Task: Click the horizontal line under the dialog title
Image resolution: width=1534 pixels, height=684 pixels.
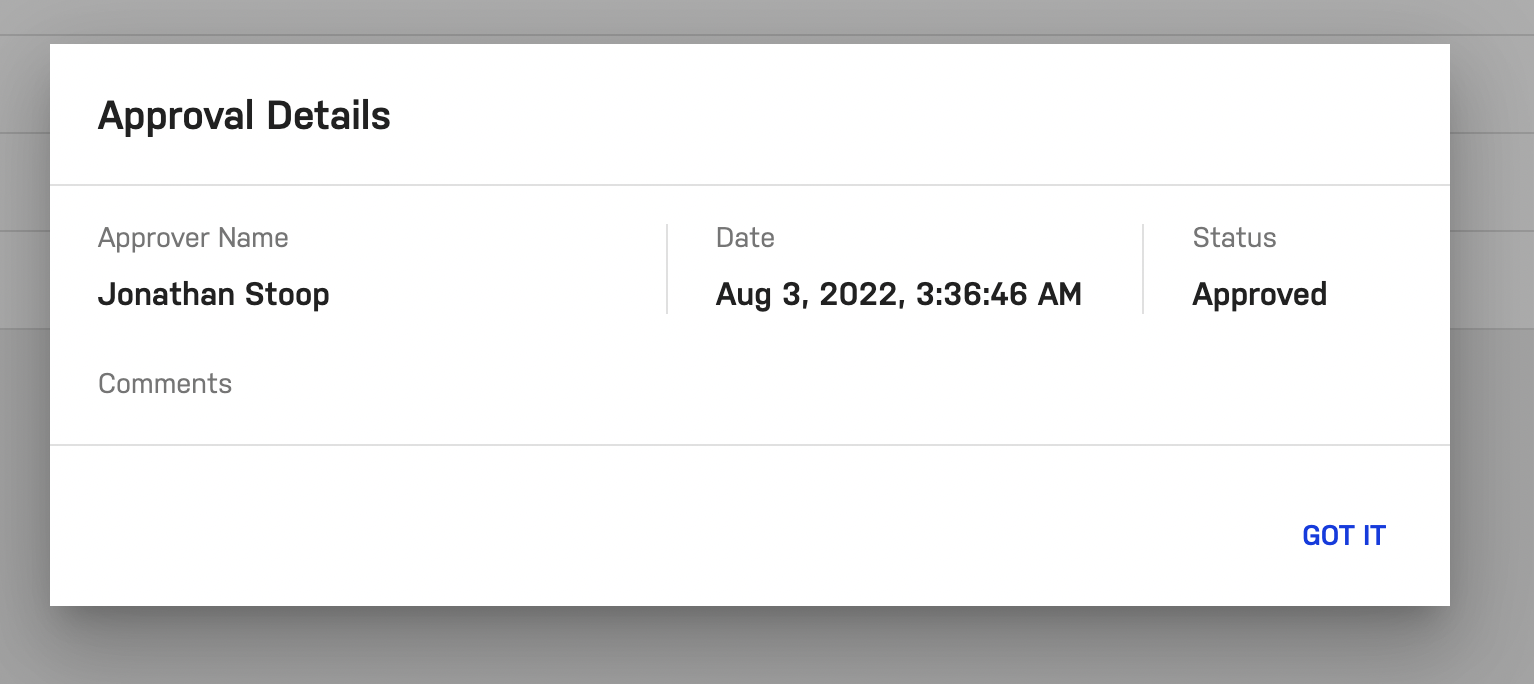Action: pos(750,185)
